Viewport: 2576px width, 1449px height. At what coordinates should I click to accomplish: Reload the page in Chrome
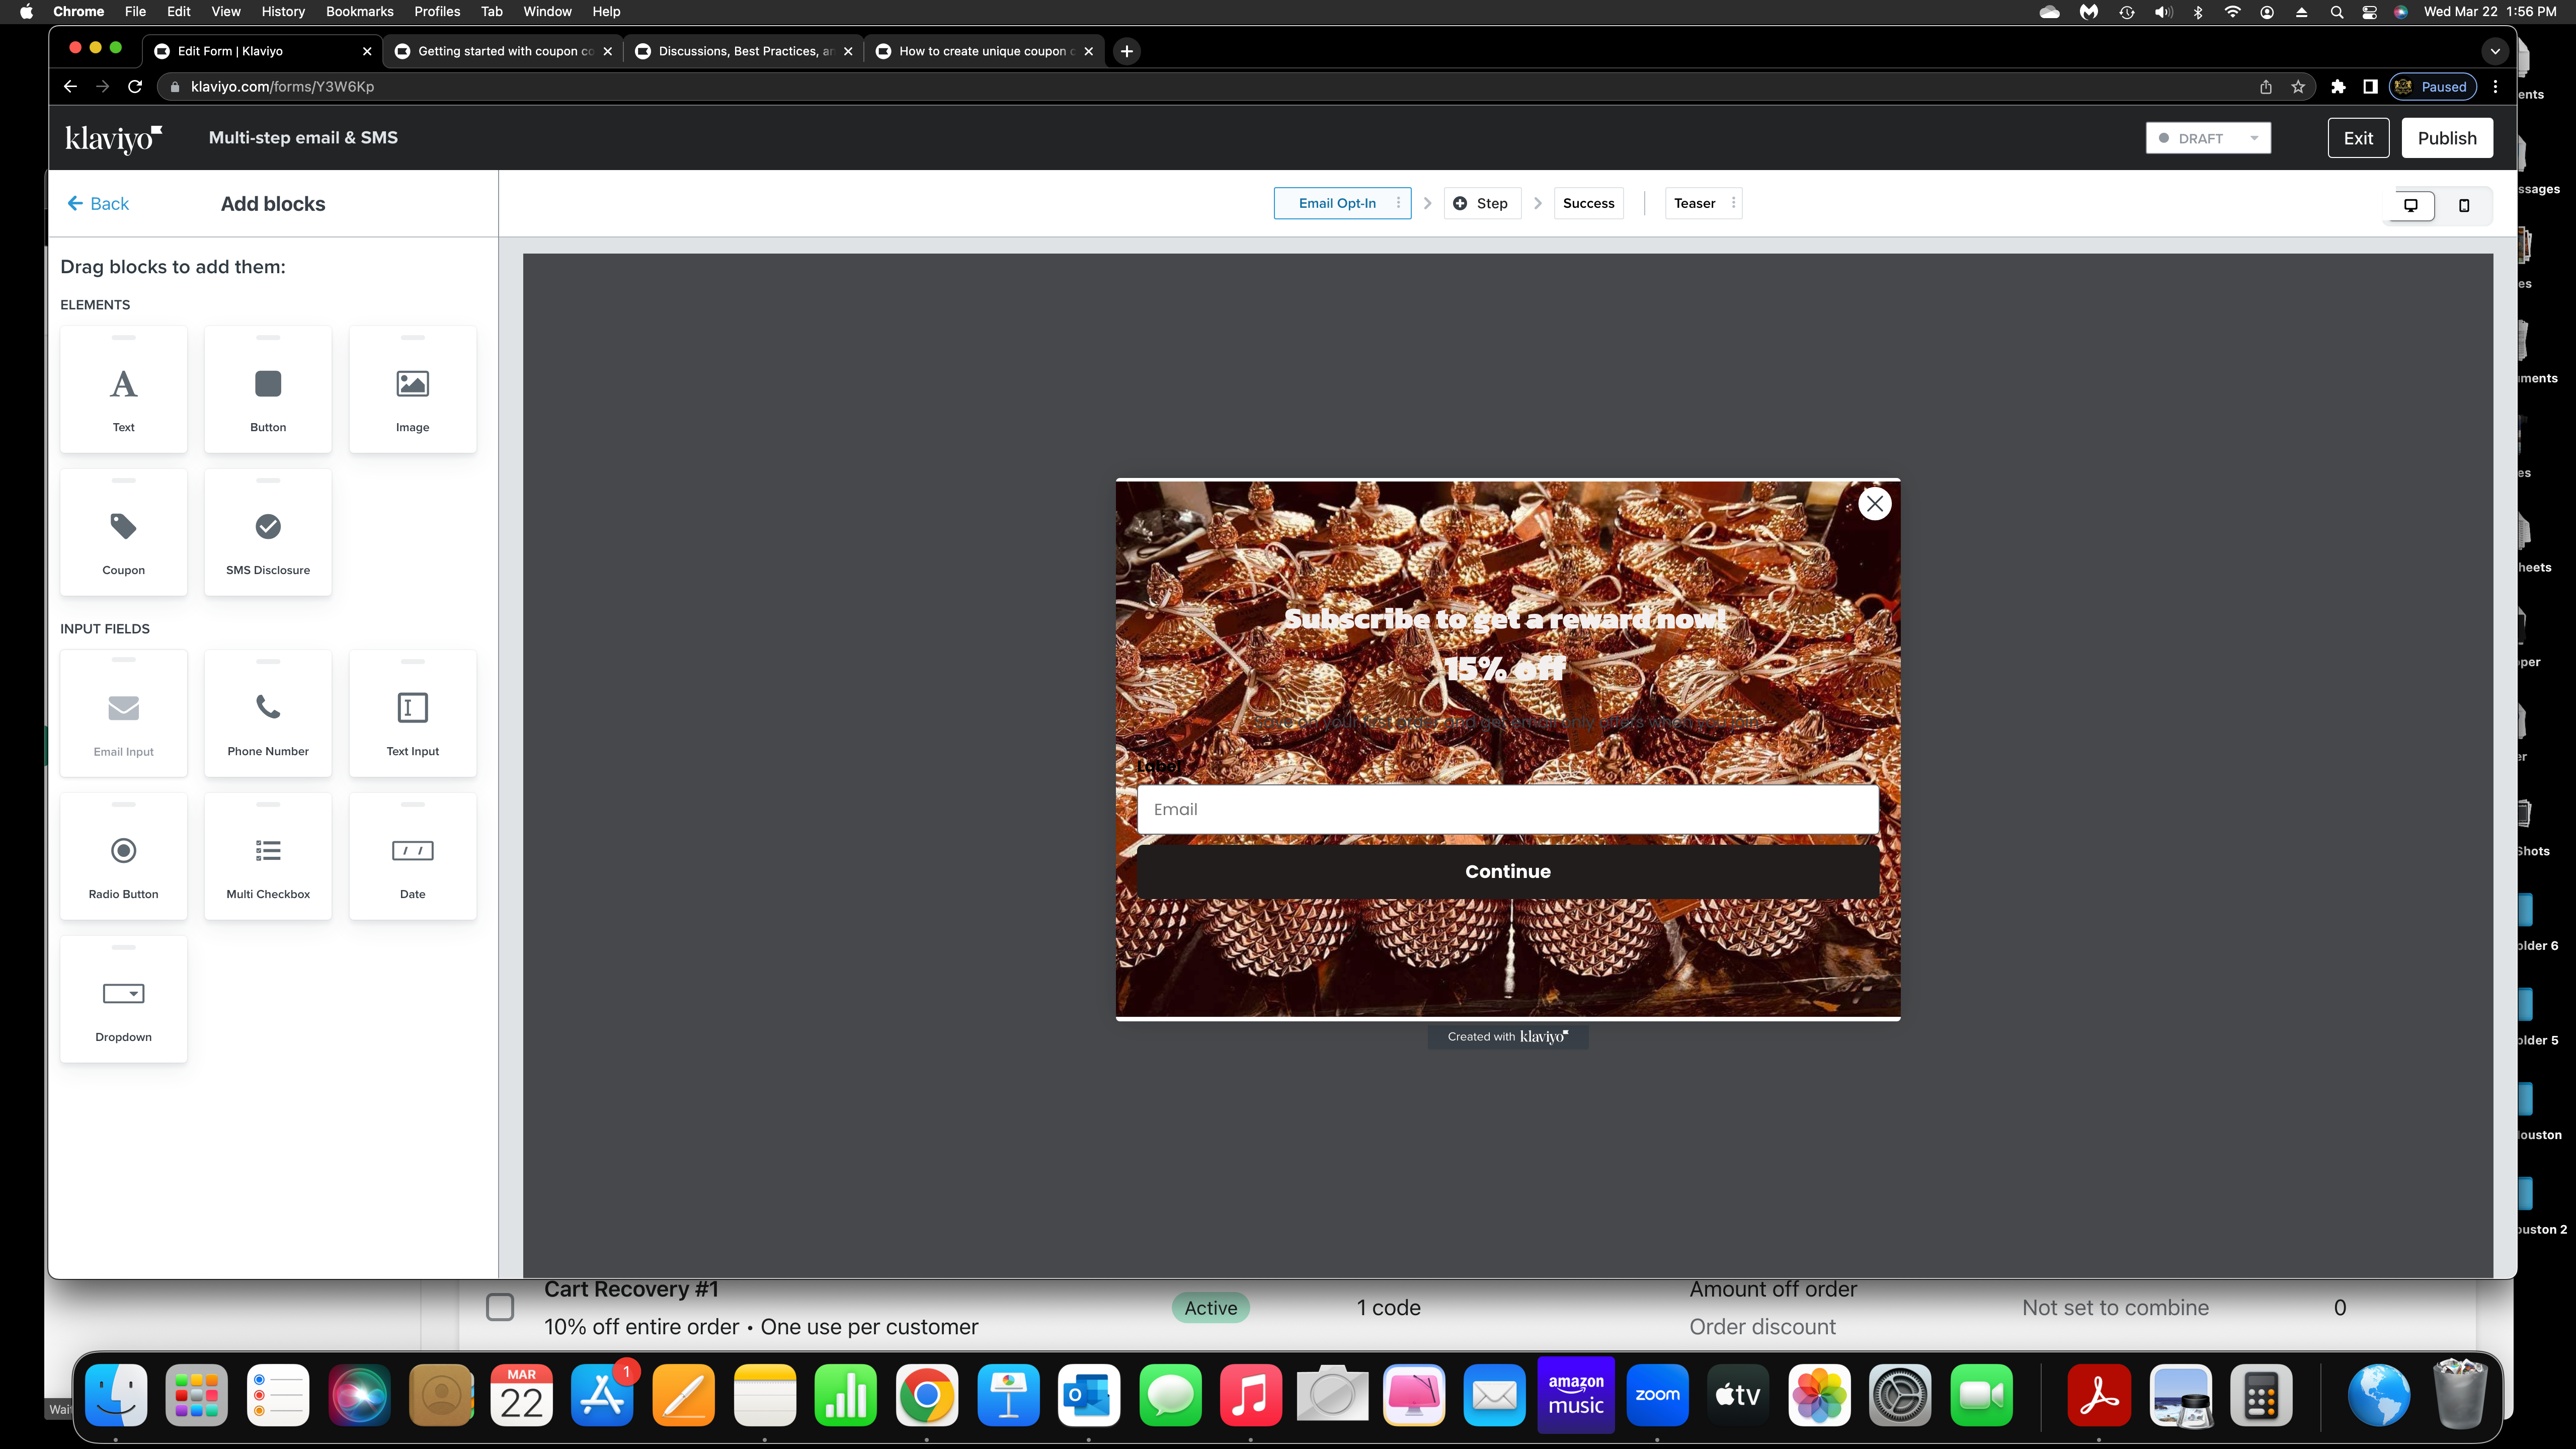coord(135,87)
